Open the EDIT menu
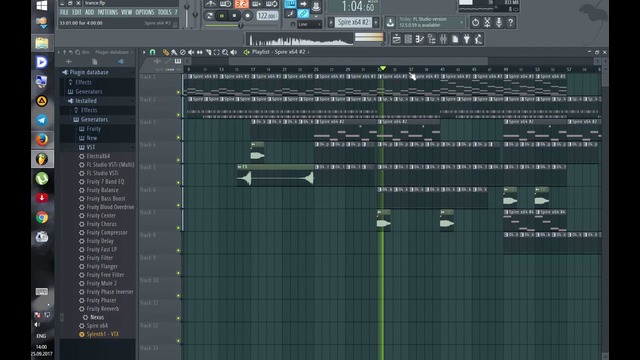The width and height of the screenshot is (640, 360). pyautogui.click(x=77, y=12)
